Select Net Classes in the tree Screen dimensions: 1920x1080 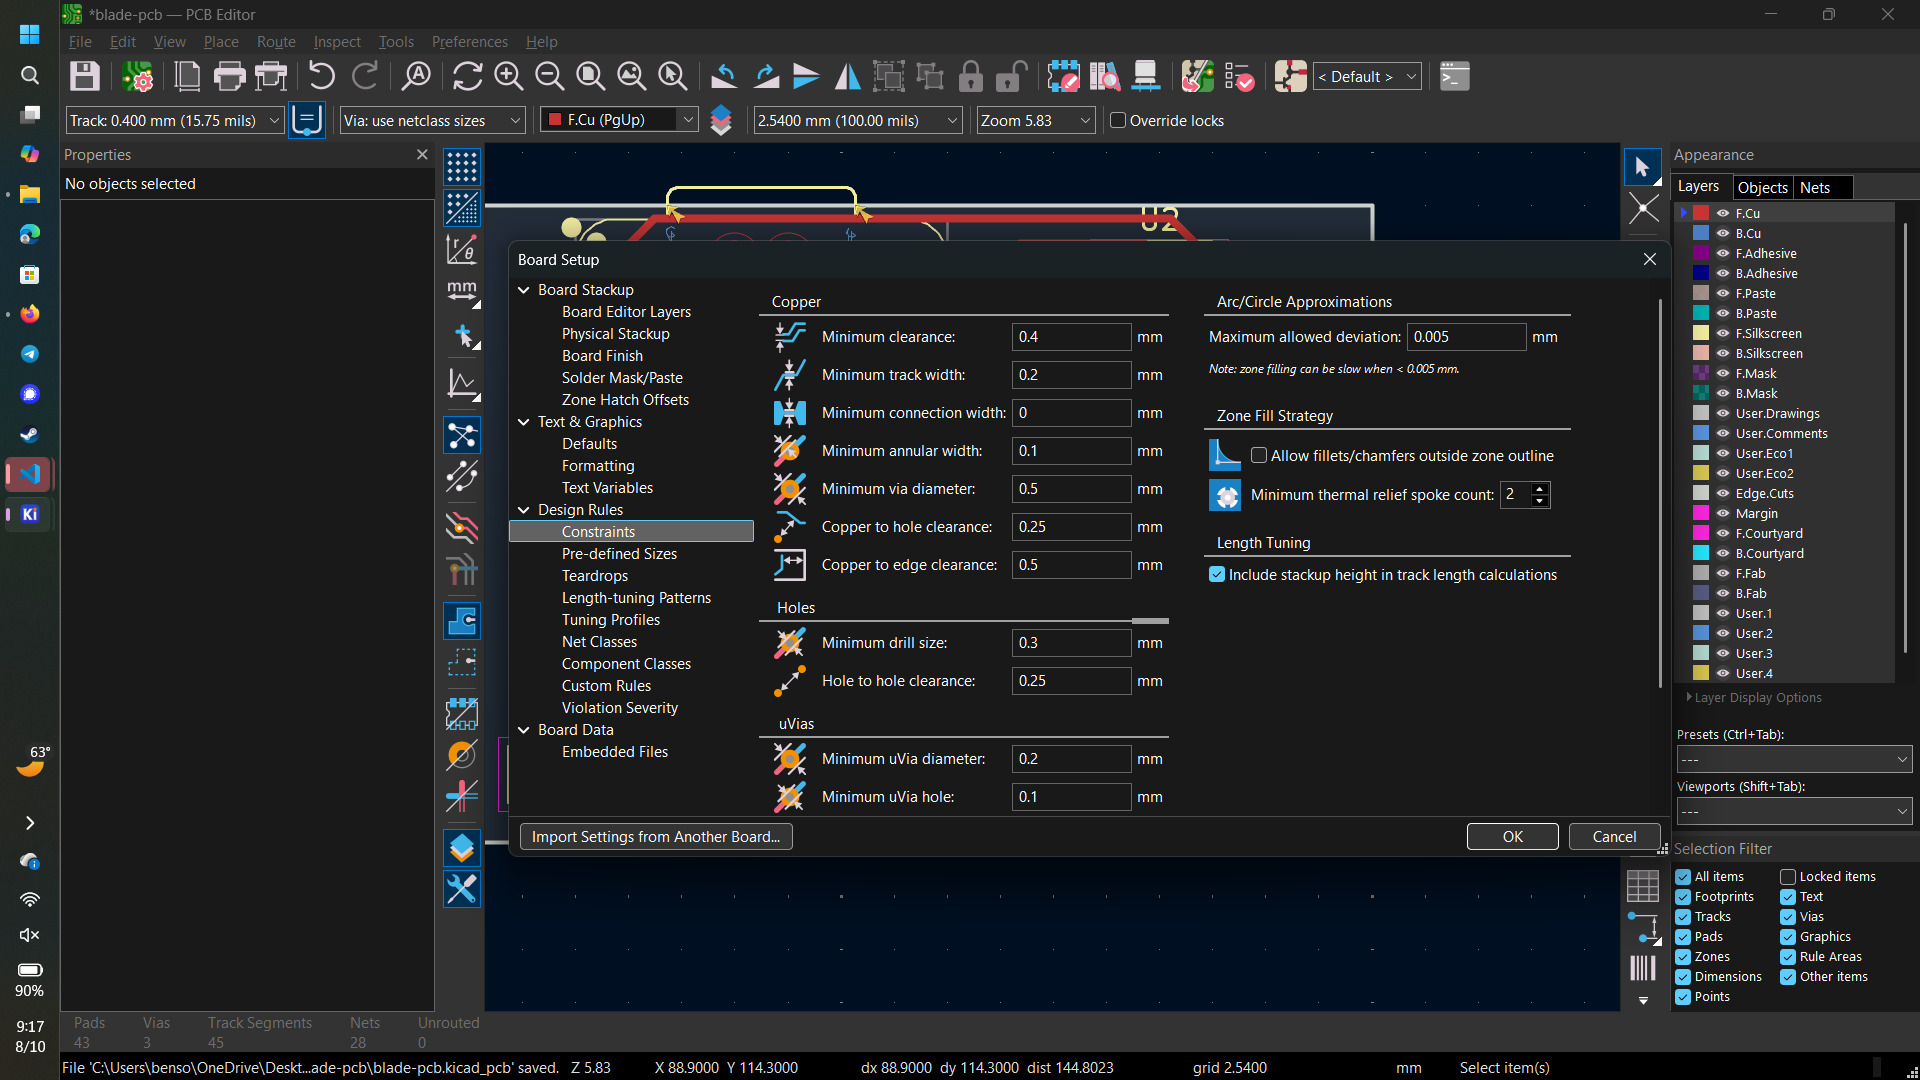pos(599,642)
